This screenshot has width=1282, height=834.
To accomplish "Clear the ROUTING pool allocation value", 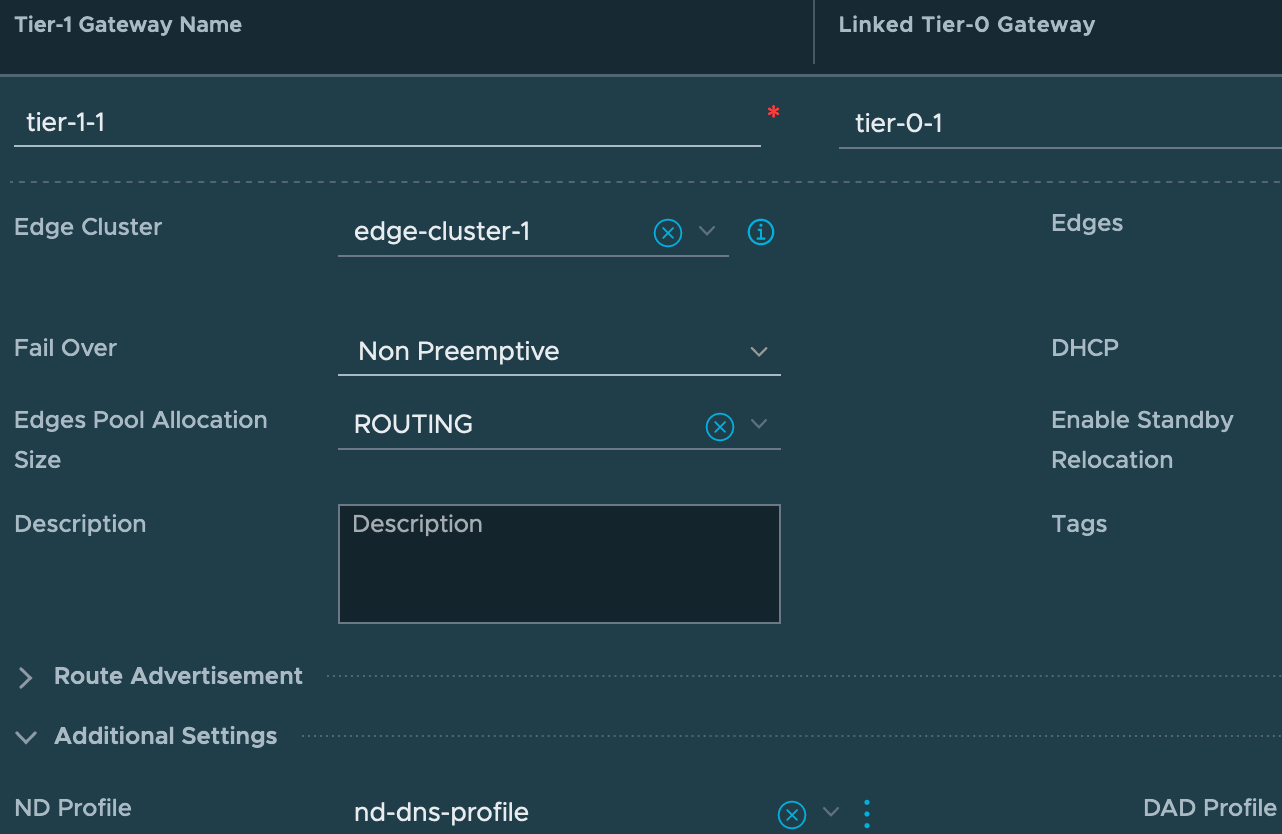I will (x=719, y=427).
